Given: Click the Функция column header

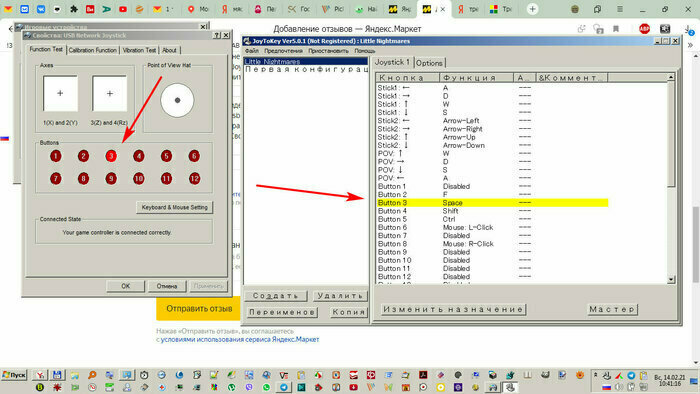Looking at the screenshot, I should tap(476, 78).
